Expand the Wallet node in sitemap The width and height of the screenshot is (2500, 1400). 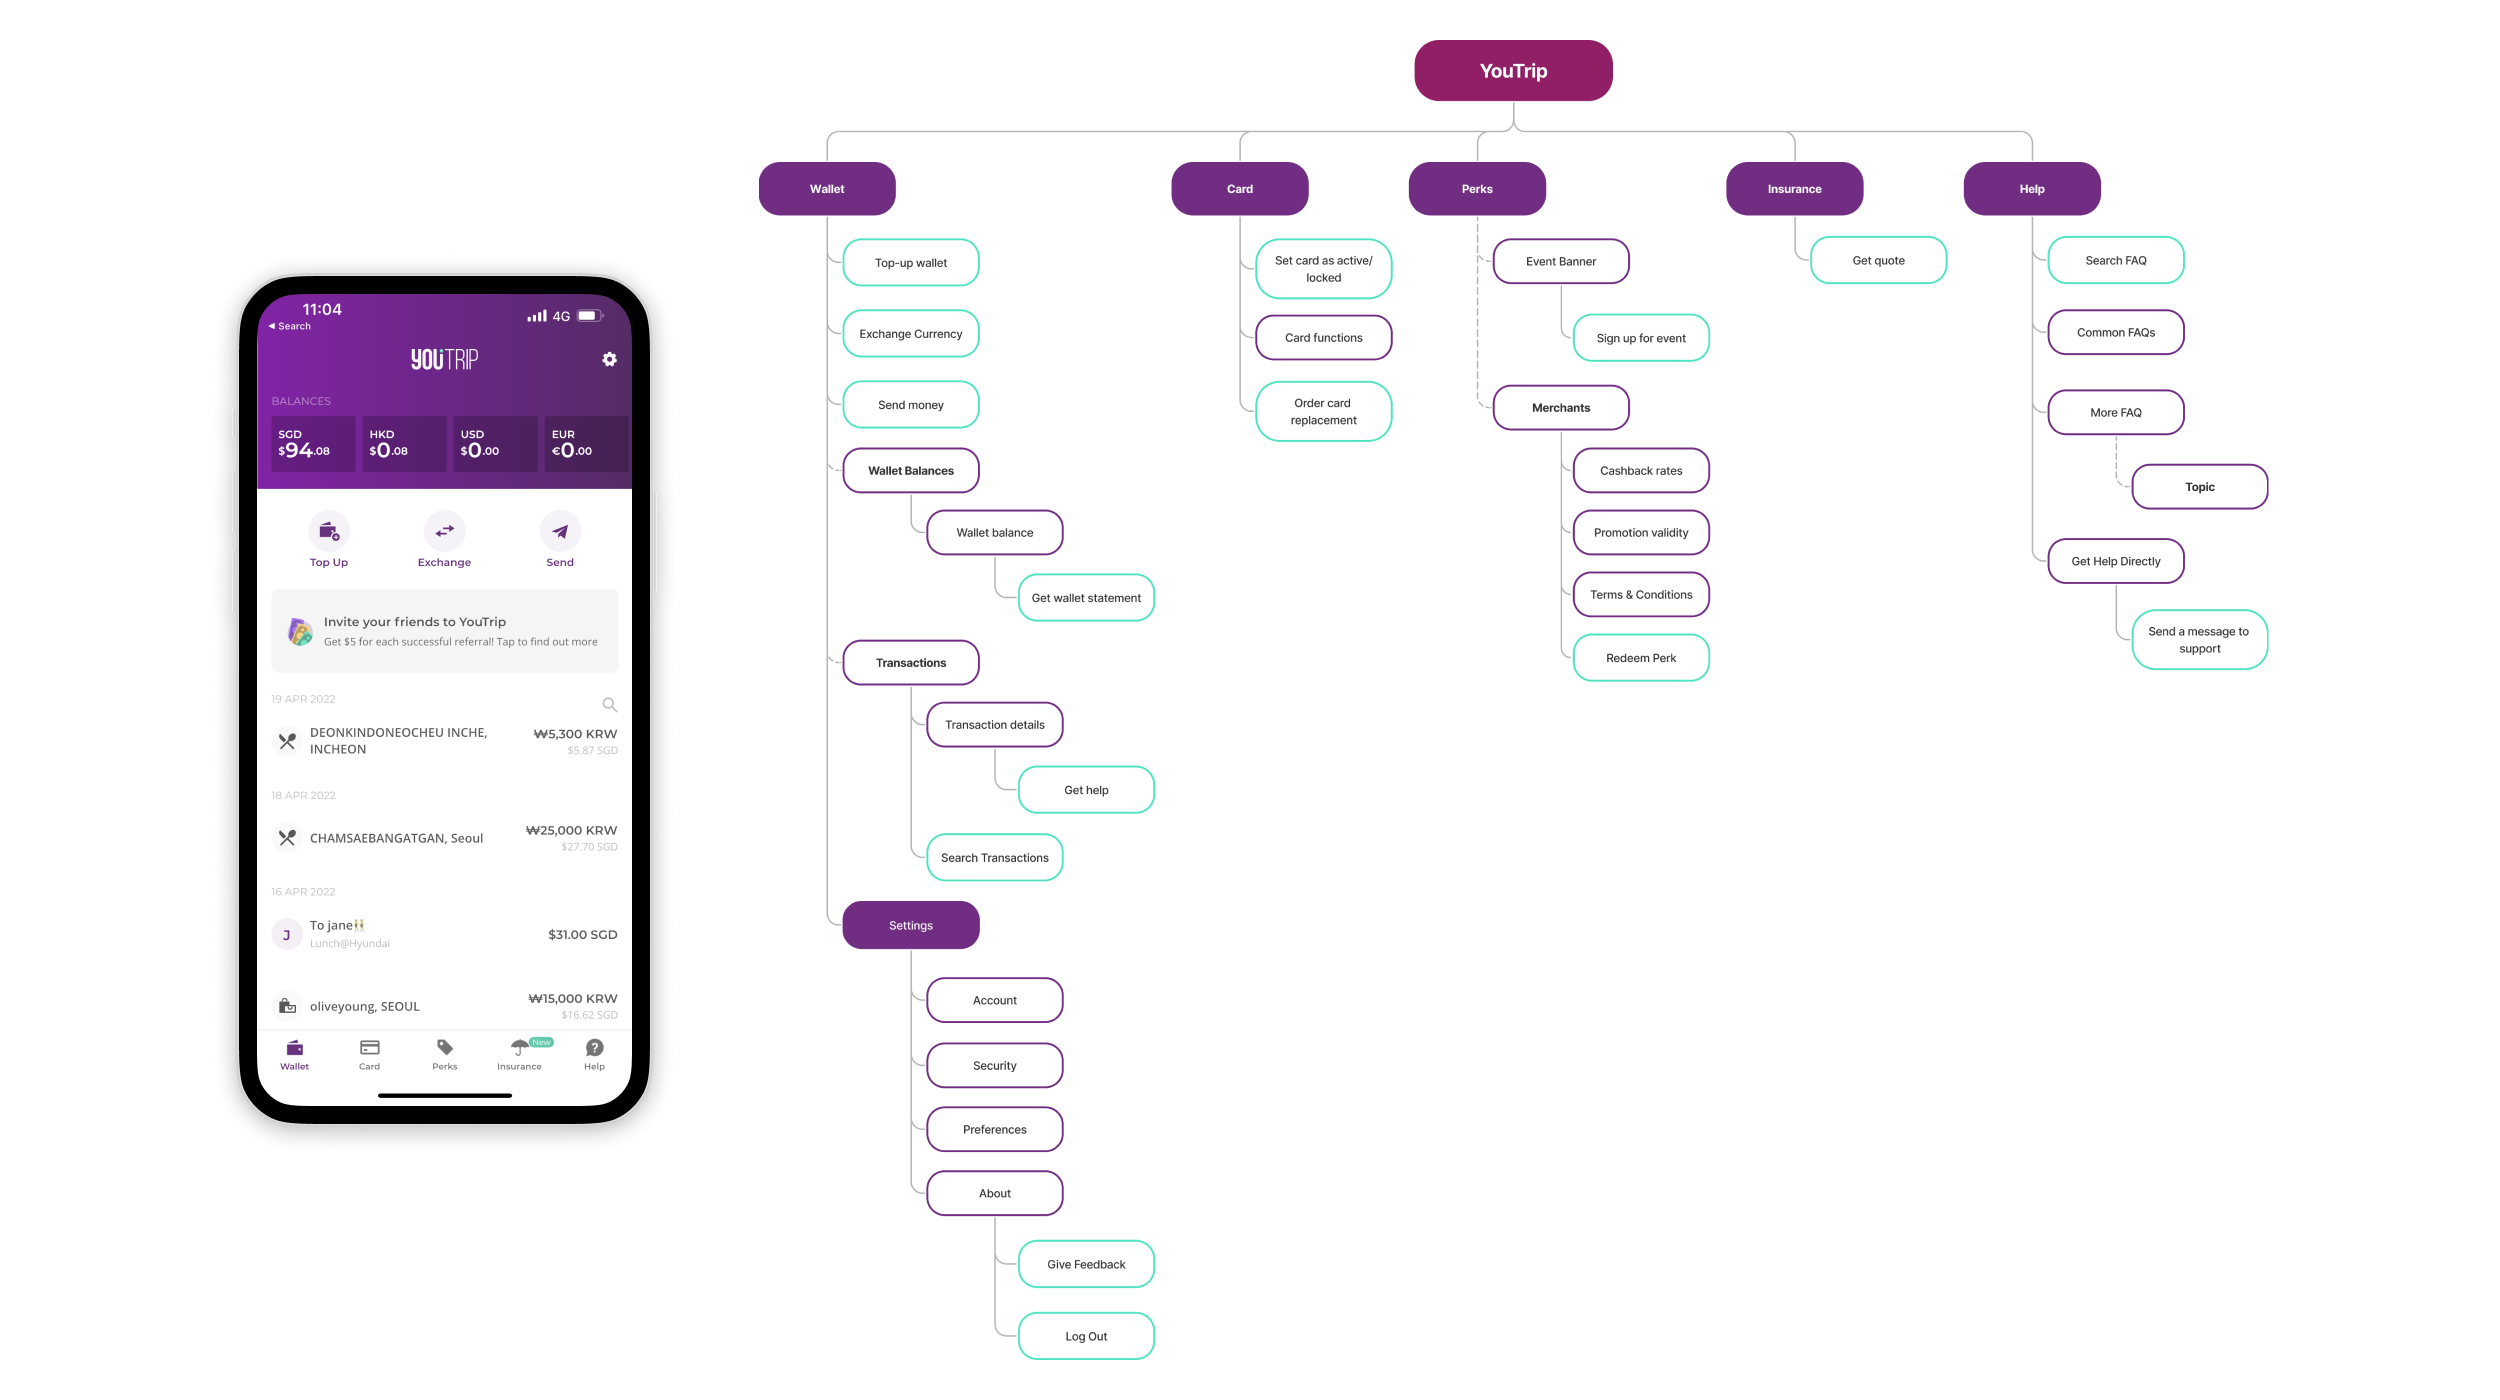click(824, 187)
